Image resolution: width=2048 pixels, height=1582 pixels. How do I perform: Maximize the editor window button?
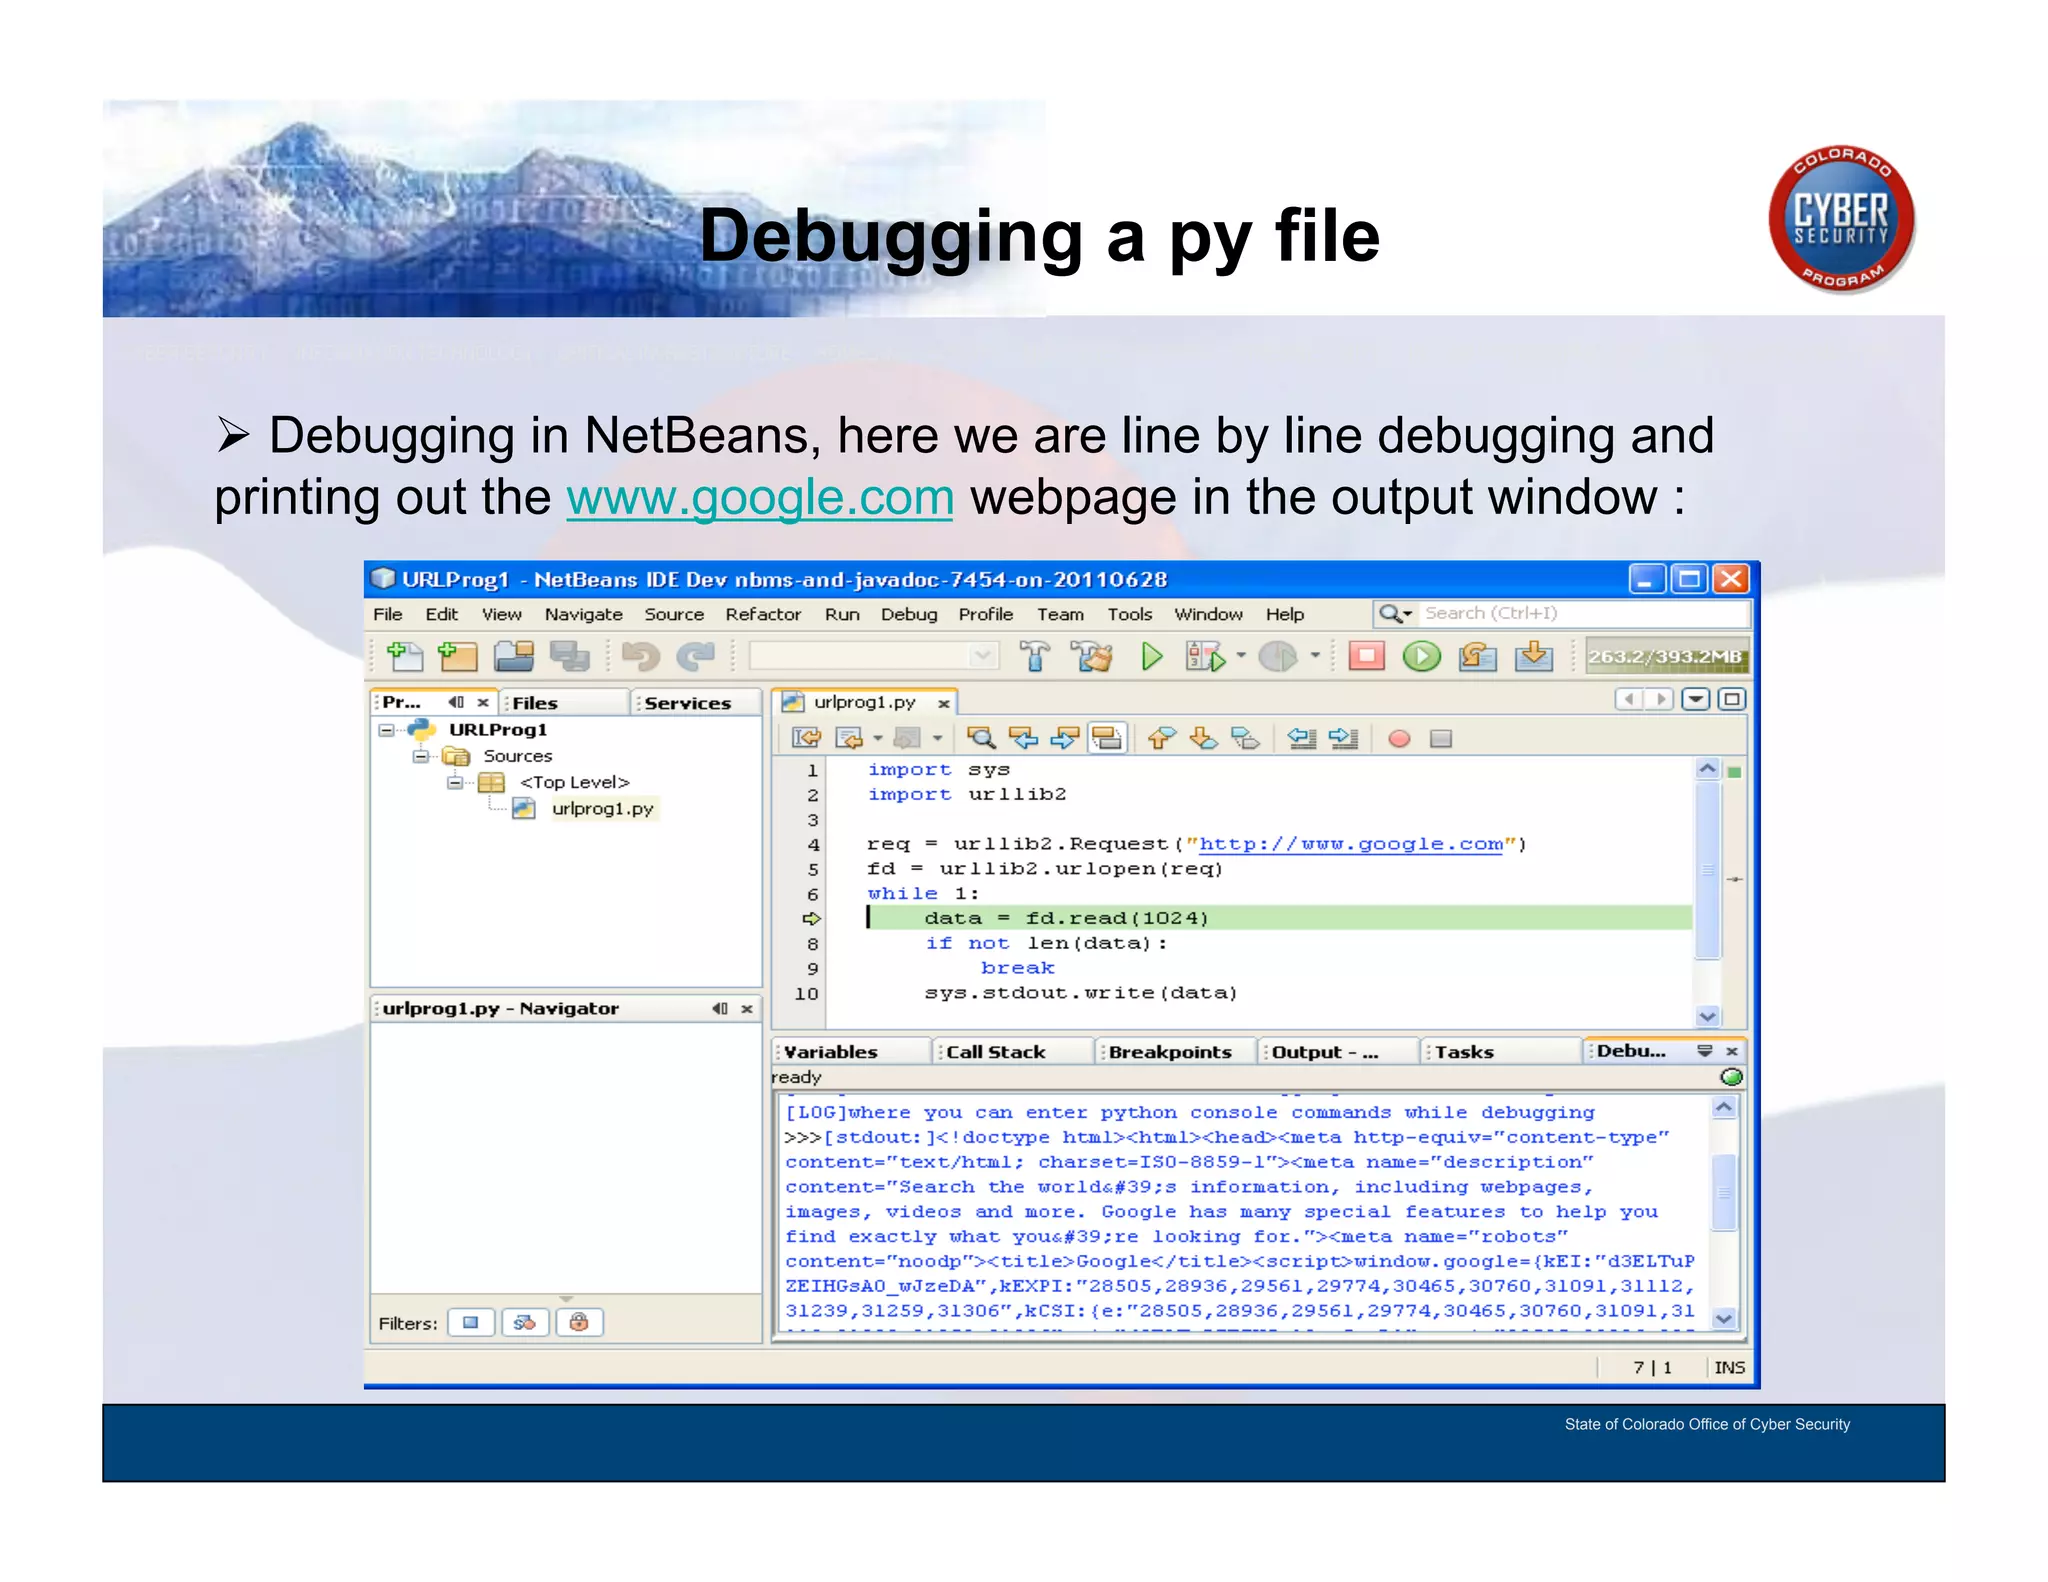point(1732,699)
